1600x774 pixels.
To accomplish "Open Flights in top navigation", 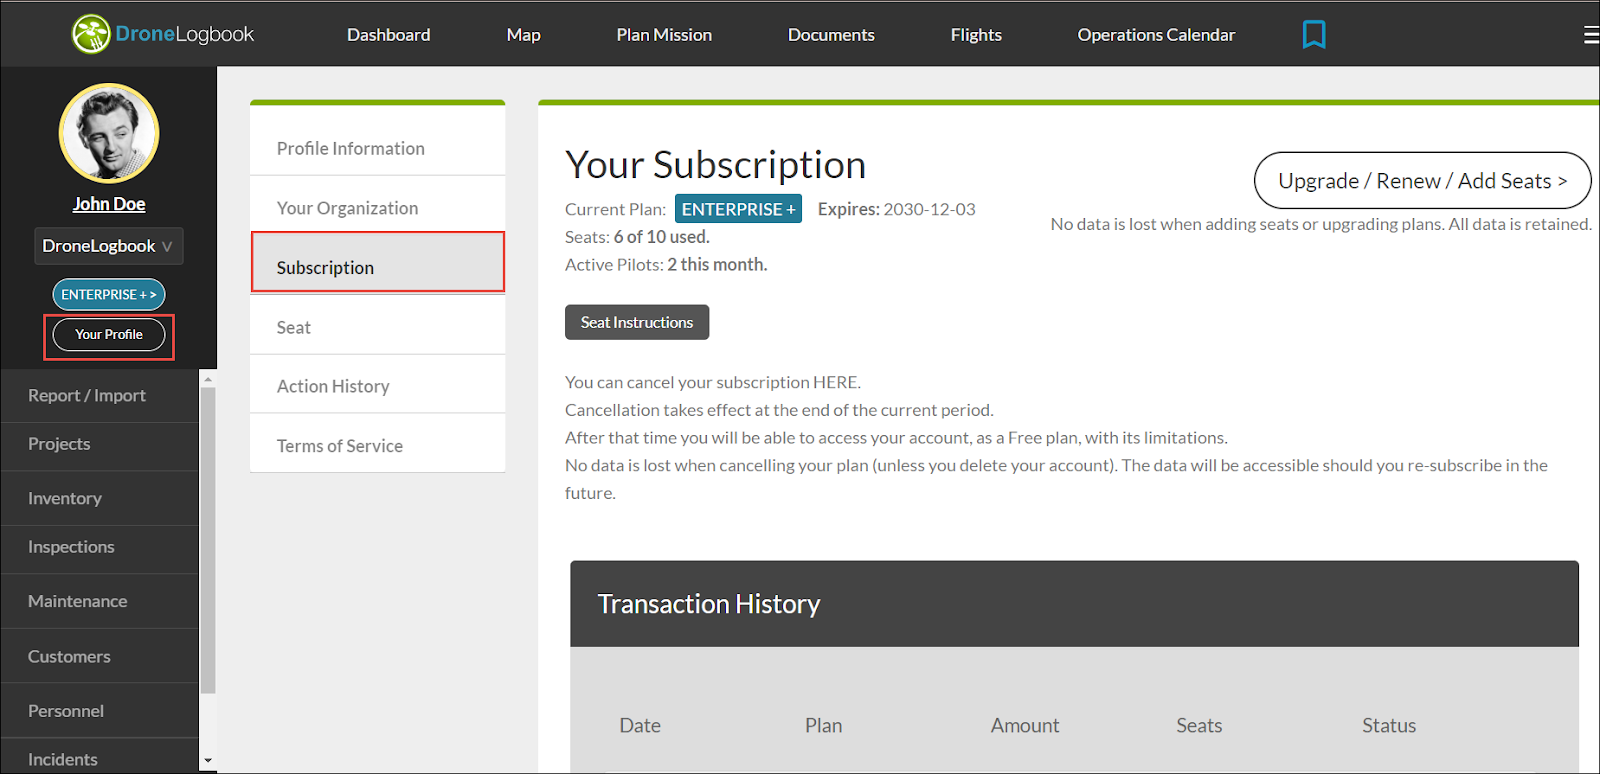I will point(976,34).
